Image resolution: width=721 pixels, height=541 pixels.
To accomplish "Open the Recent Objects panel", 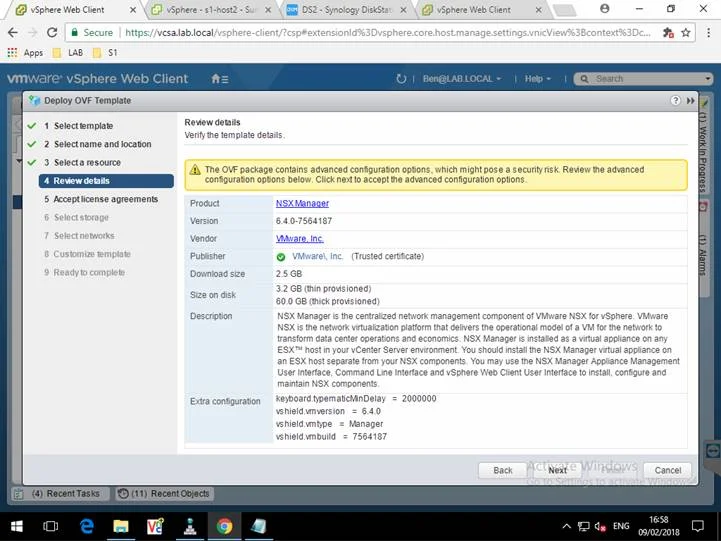I will 165,494.
